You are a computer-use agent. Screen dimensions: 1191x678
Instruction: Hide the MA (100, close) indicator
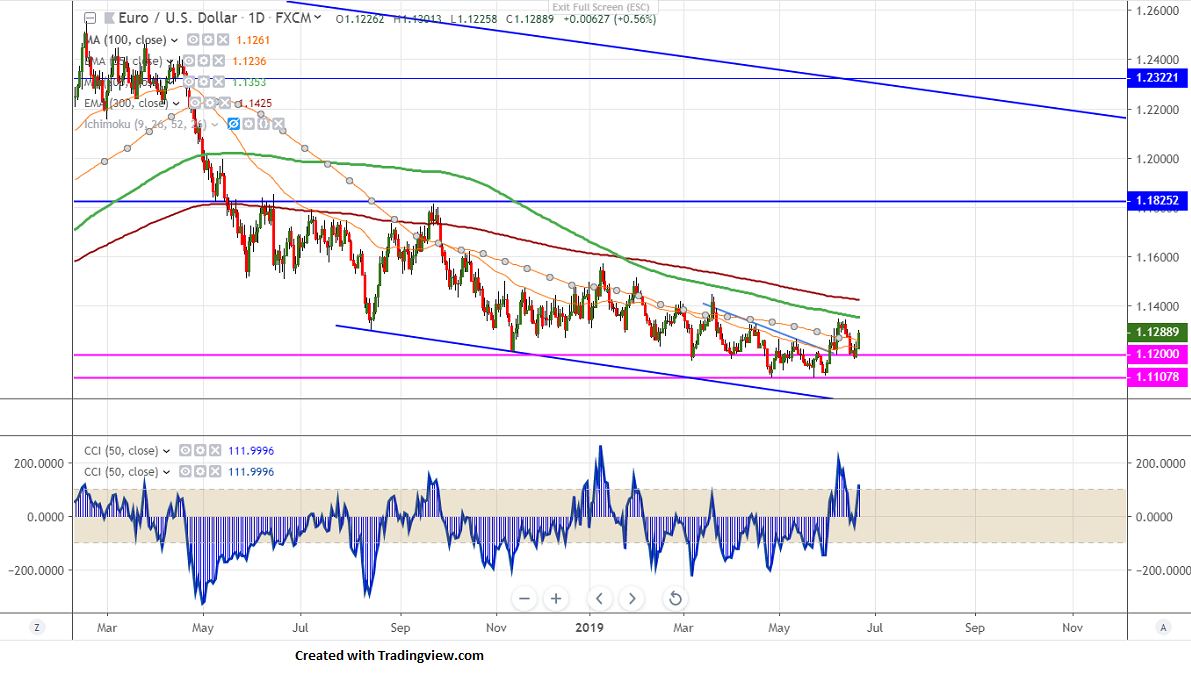pyautogui.click(x=193, y=40)
